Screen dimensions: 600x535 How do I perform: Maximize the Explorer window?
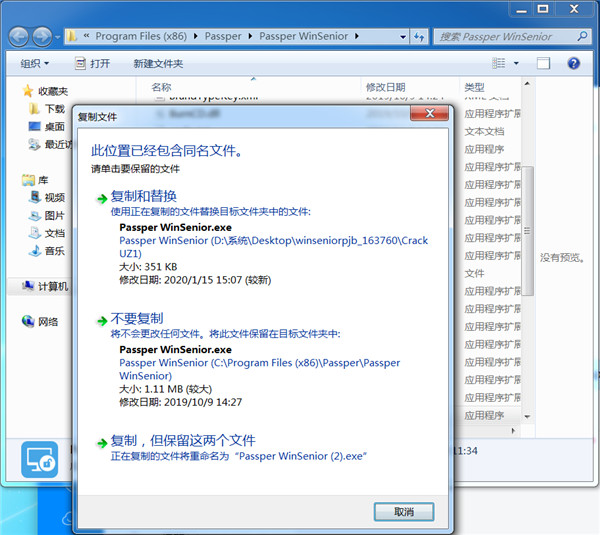[543, 9]
